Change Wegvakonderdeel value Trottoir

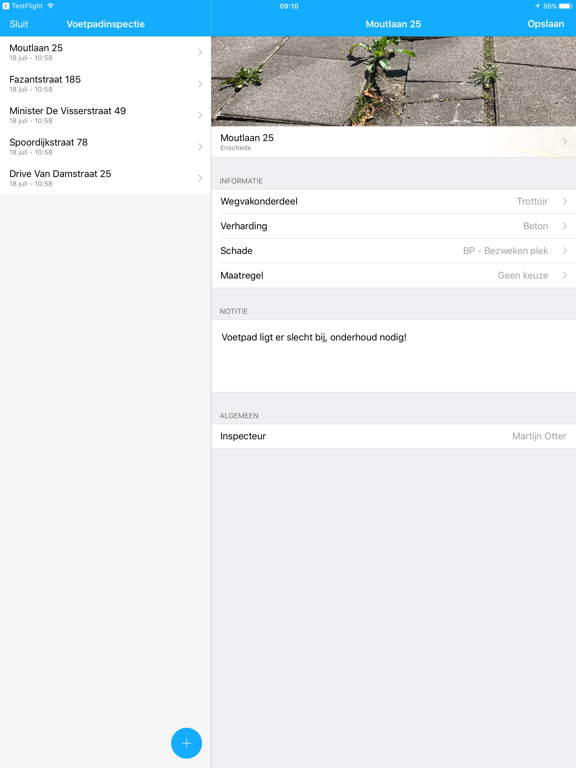[394, 201]
